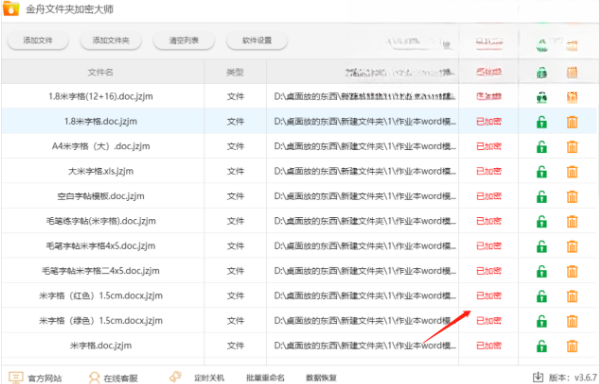Image resolution: width=599 pixels, height=384 pixels.
Task: Open 软件设置 settings
Action: click(257, 41)
